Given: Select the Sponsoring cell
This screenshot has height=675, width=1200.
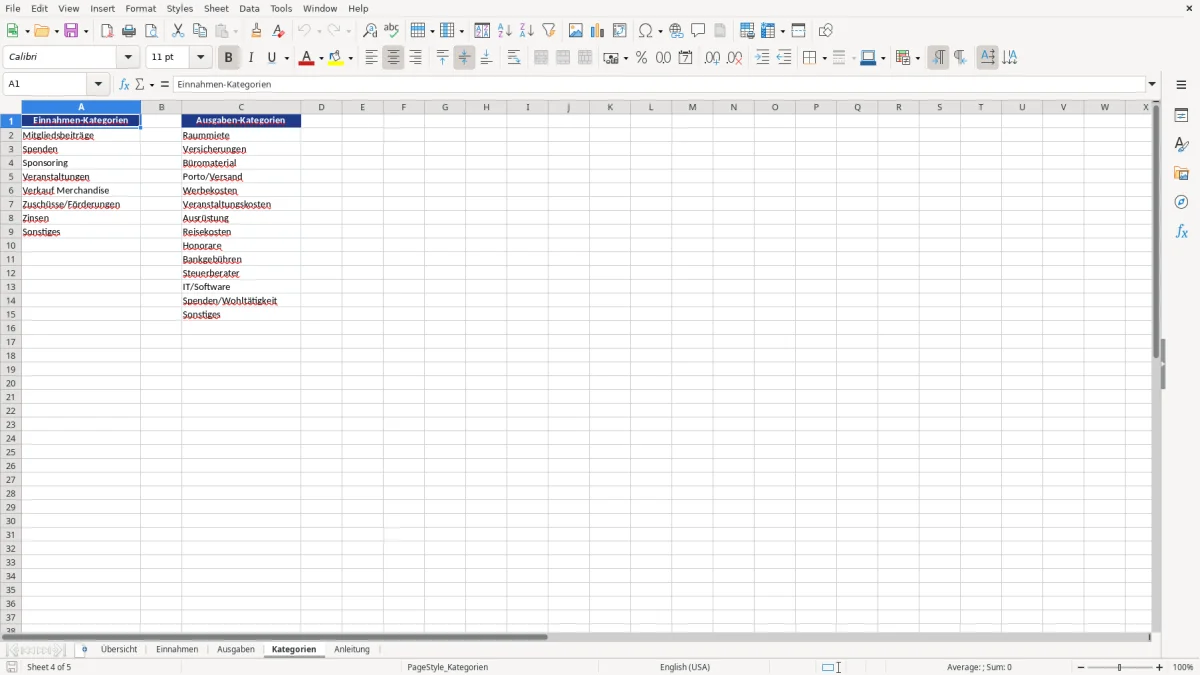Looking at the screenshot, I should tap(81, 163).
